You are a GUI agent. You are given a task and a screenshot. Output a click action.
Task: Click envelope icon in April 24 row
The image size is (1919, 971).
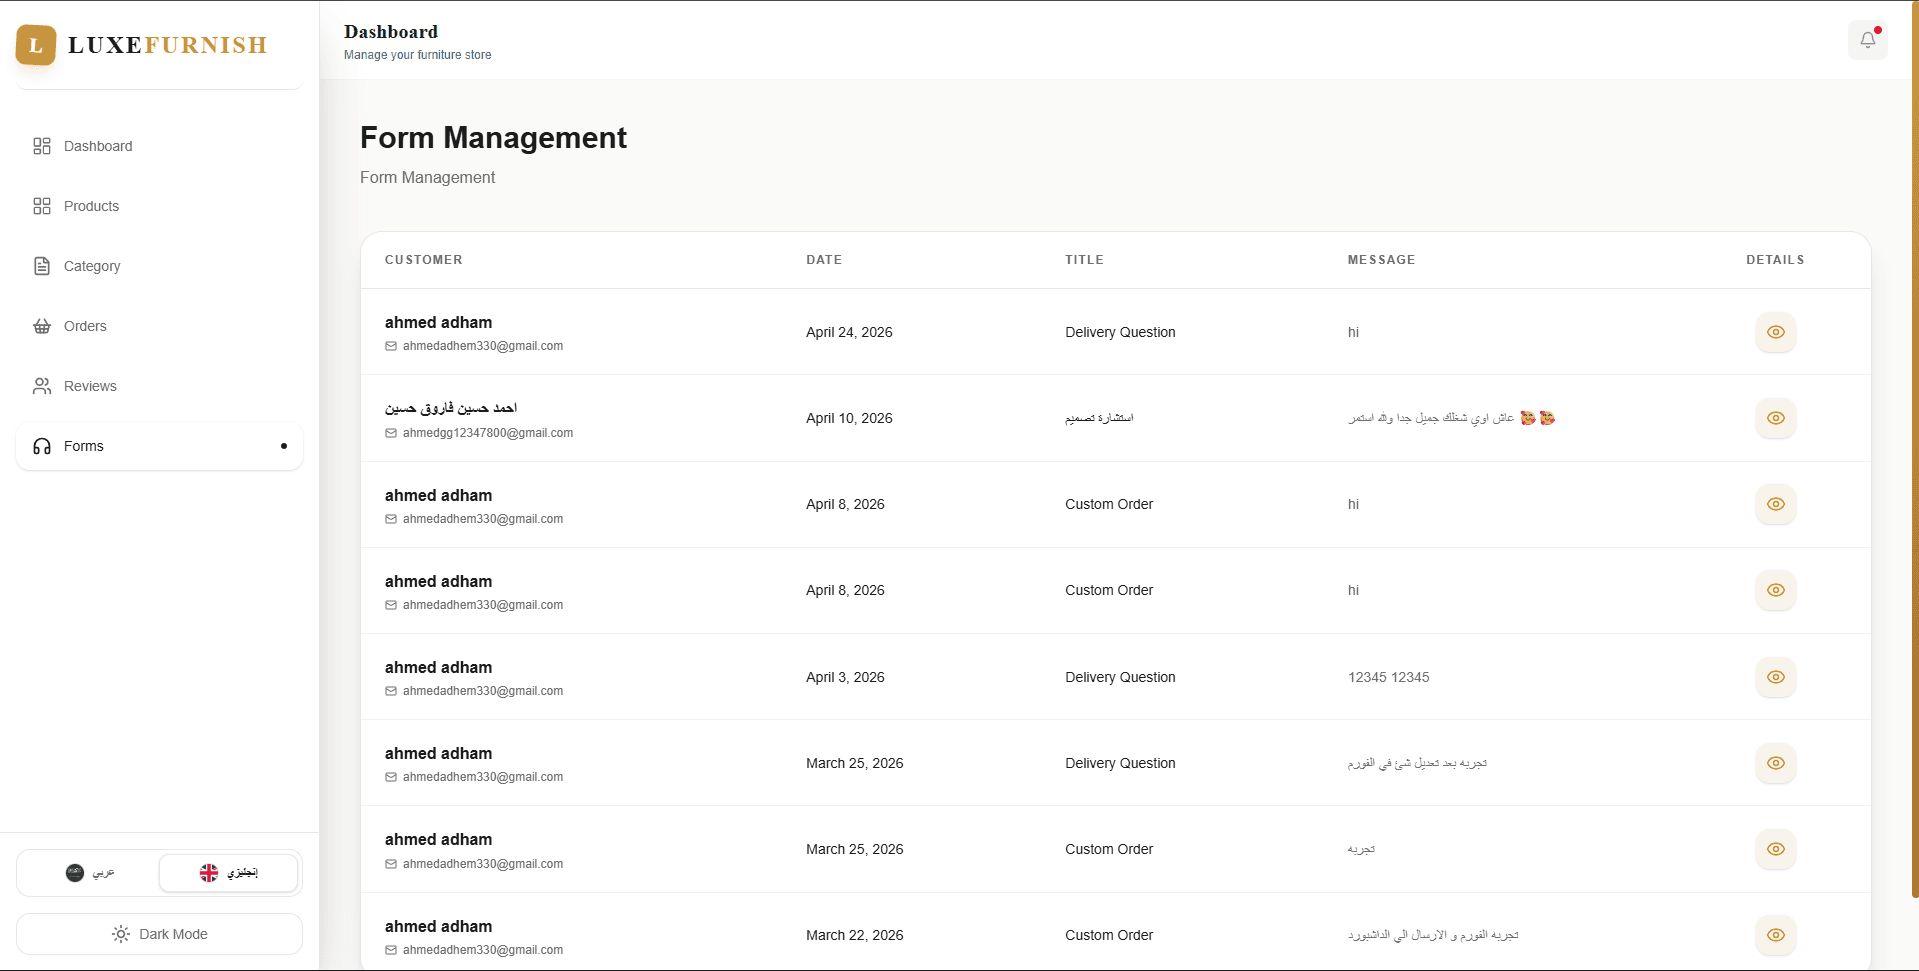click(x=391, y=346)
